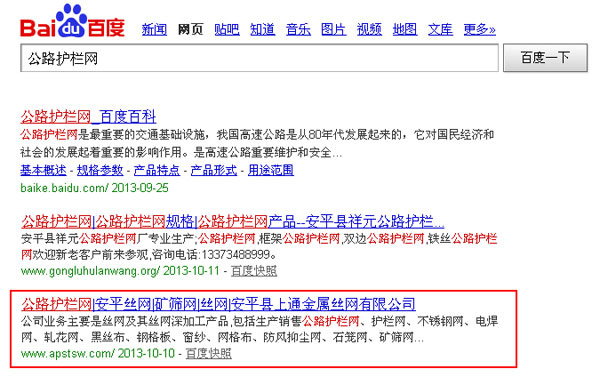Open 百度快照 for the gongluhulanwang.org result

(x=254, y=271)
